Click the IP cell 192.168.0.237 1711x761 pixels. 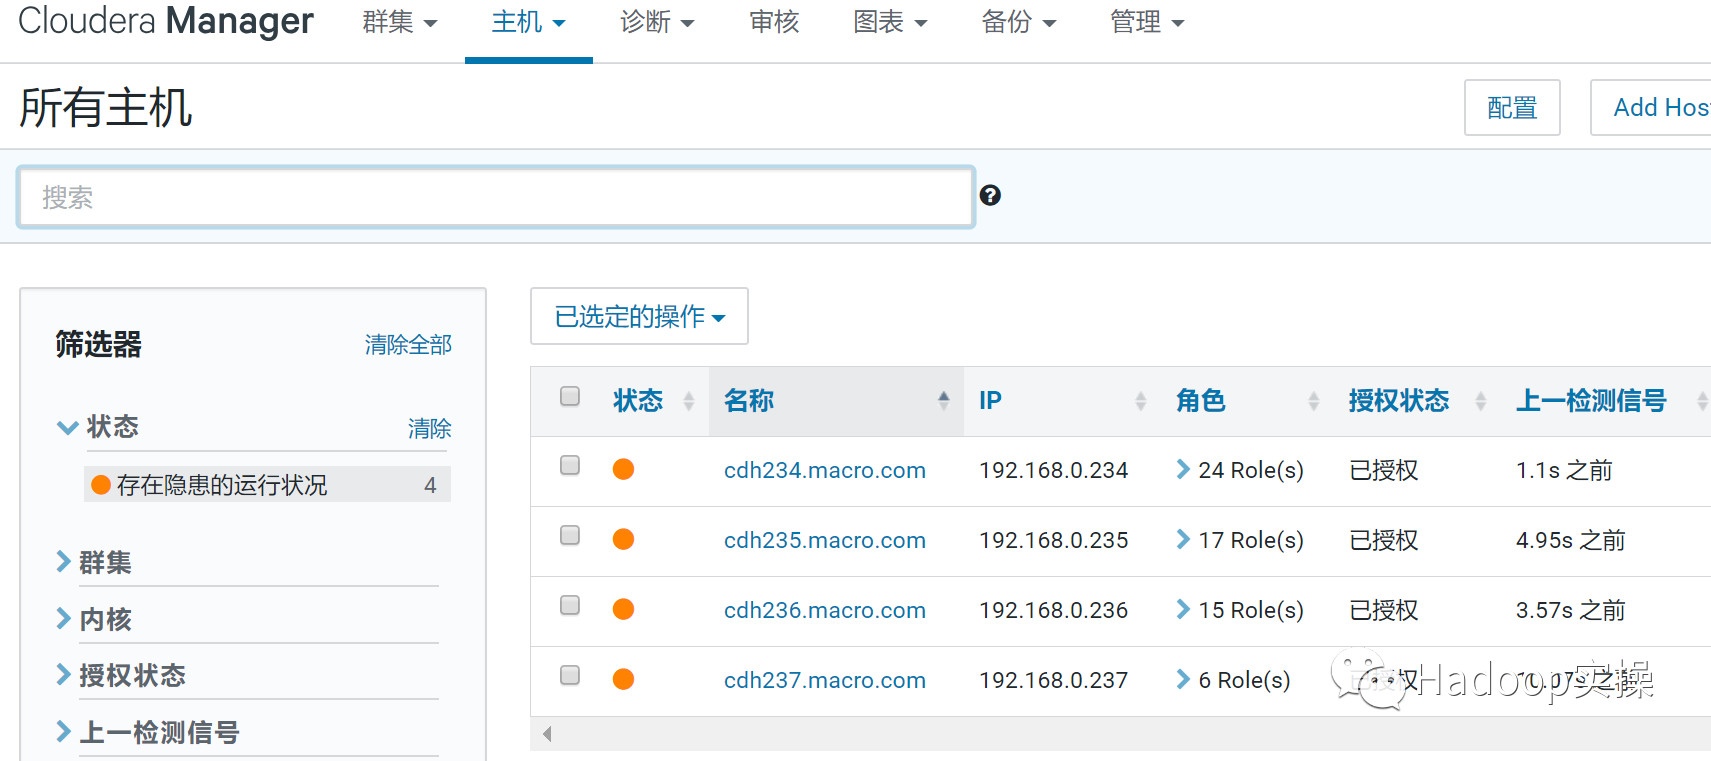point(1054,680)
